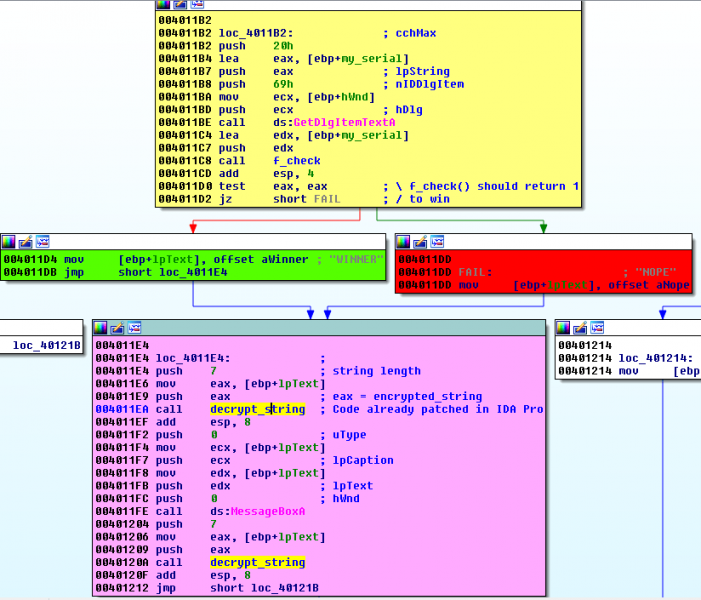Click the loc_4011B2: label in the yellow node
Image resolution: width=701 pixels, height=600 pixels.
[x=256, y=33]
